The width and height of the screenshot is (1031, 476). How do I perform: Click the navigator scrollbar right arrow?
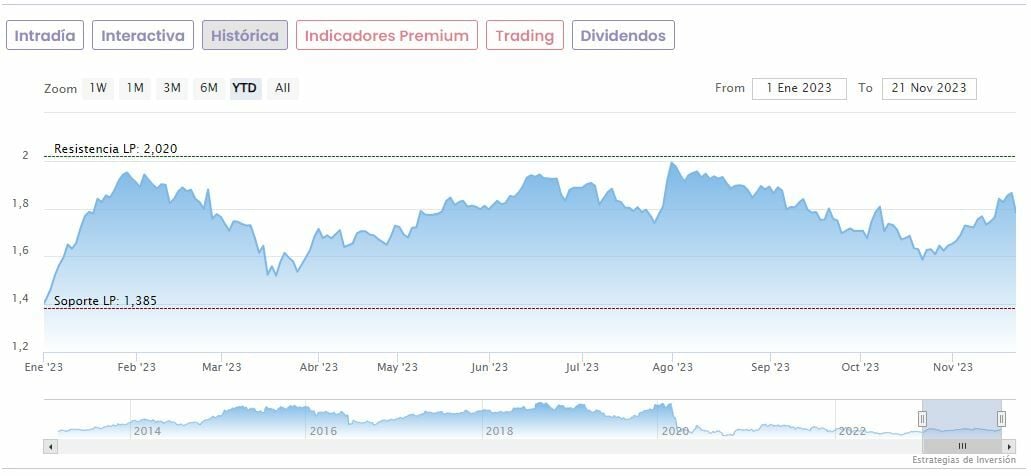(1010, 445)
